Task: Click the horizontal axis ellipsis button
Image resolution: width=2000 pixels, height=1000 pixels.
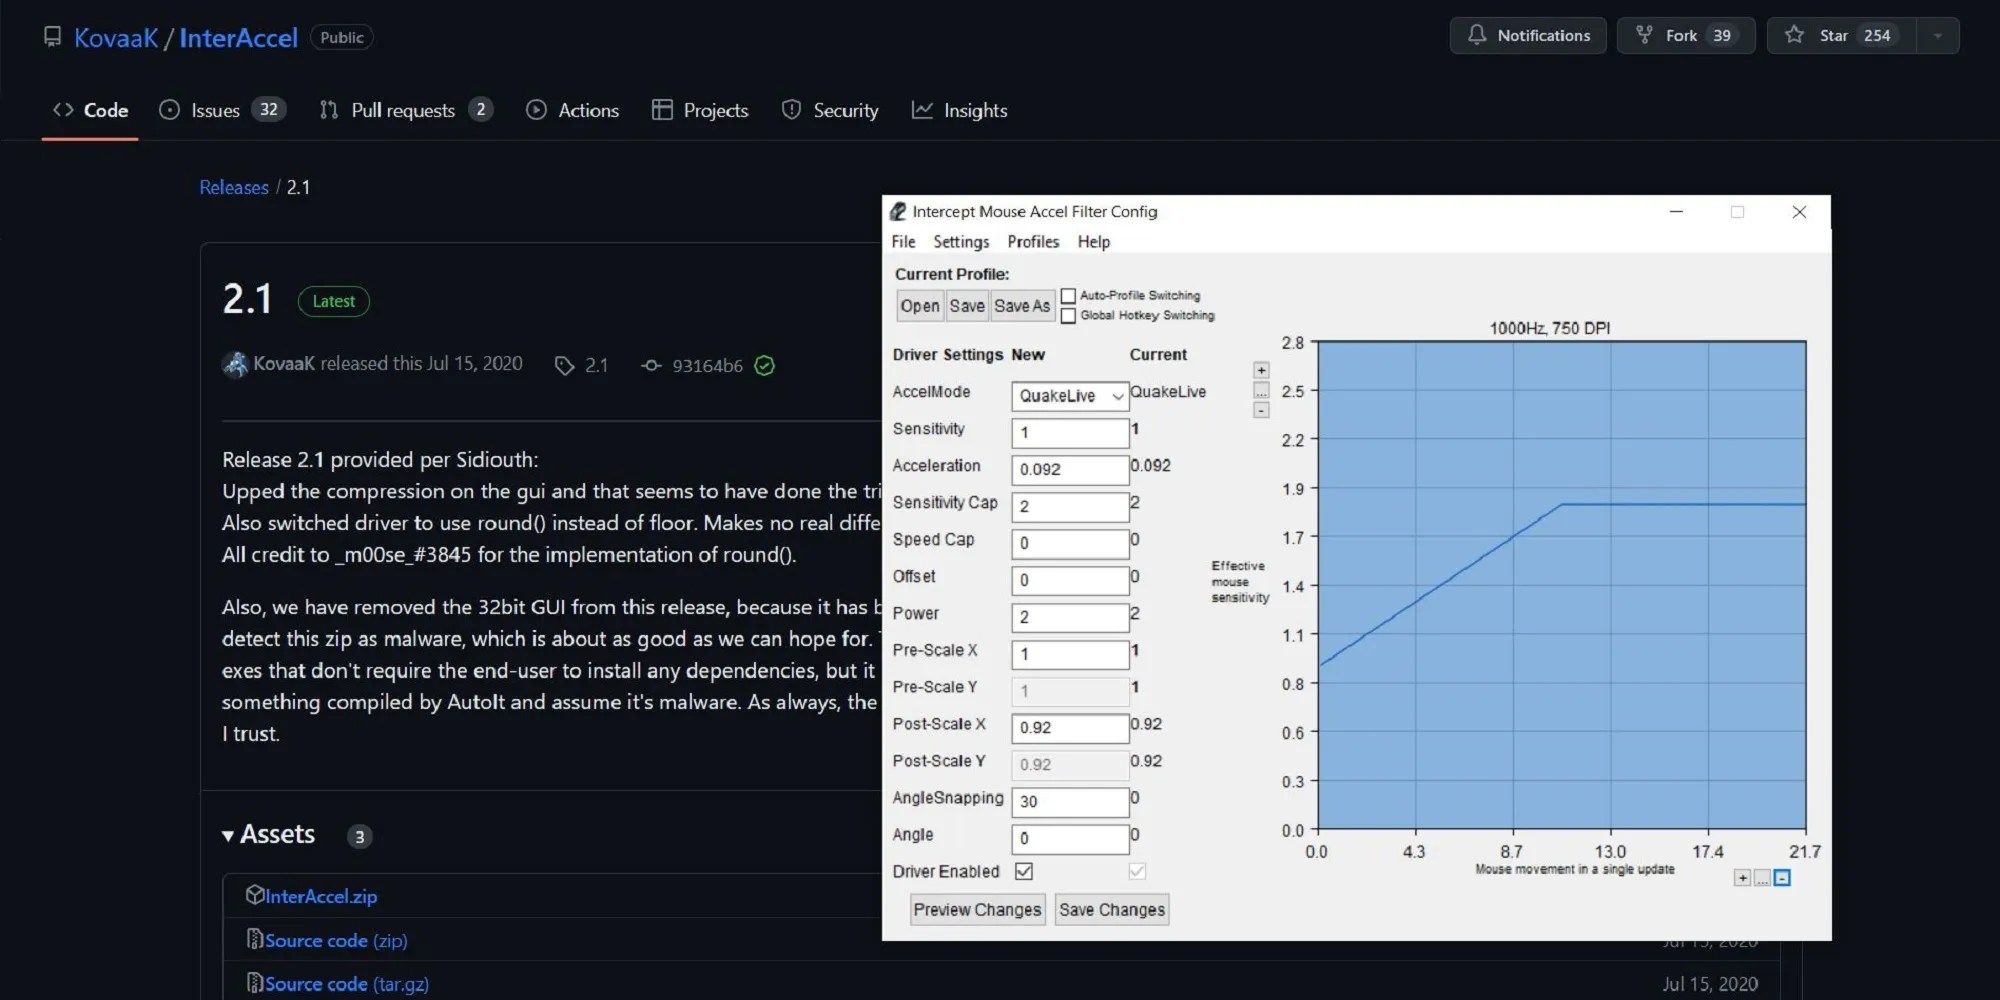Action: point(1762,878)
